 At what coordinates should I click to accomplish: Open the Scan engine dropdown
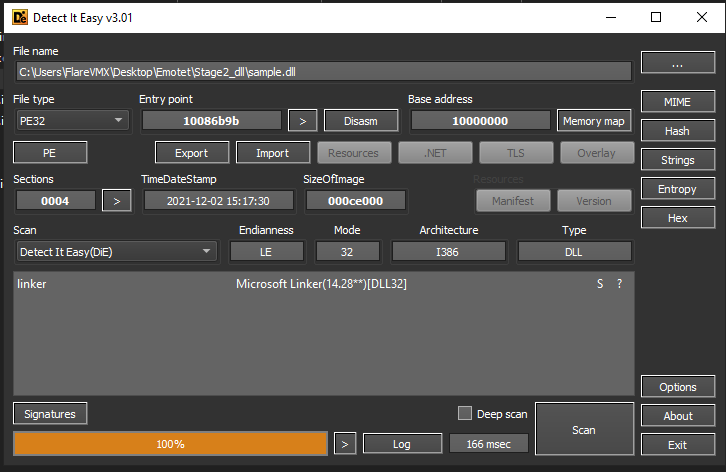tap(116, 252)
